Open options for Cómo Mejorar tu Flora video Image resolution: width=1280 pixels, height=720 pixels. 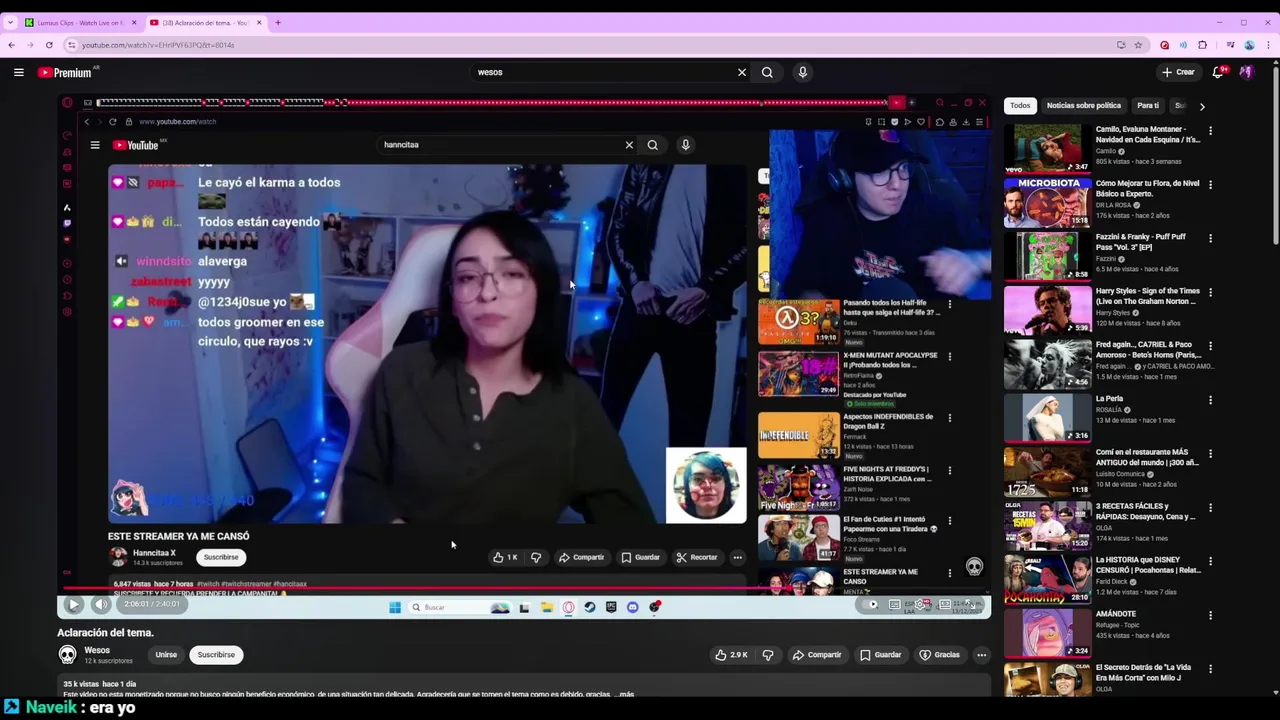pos(1210,185)
